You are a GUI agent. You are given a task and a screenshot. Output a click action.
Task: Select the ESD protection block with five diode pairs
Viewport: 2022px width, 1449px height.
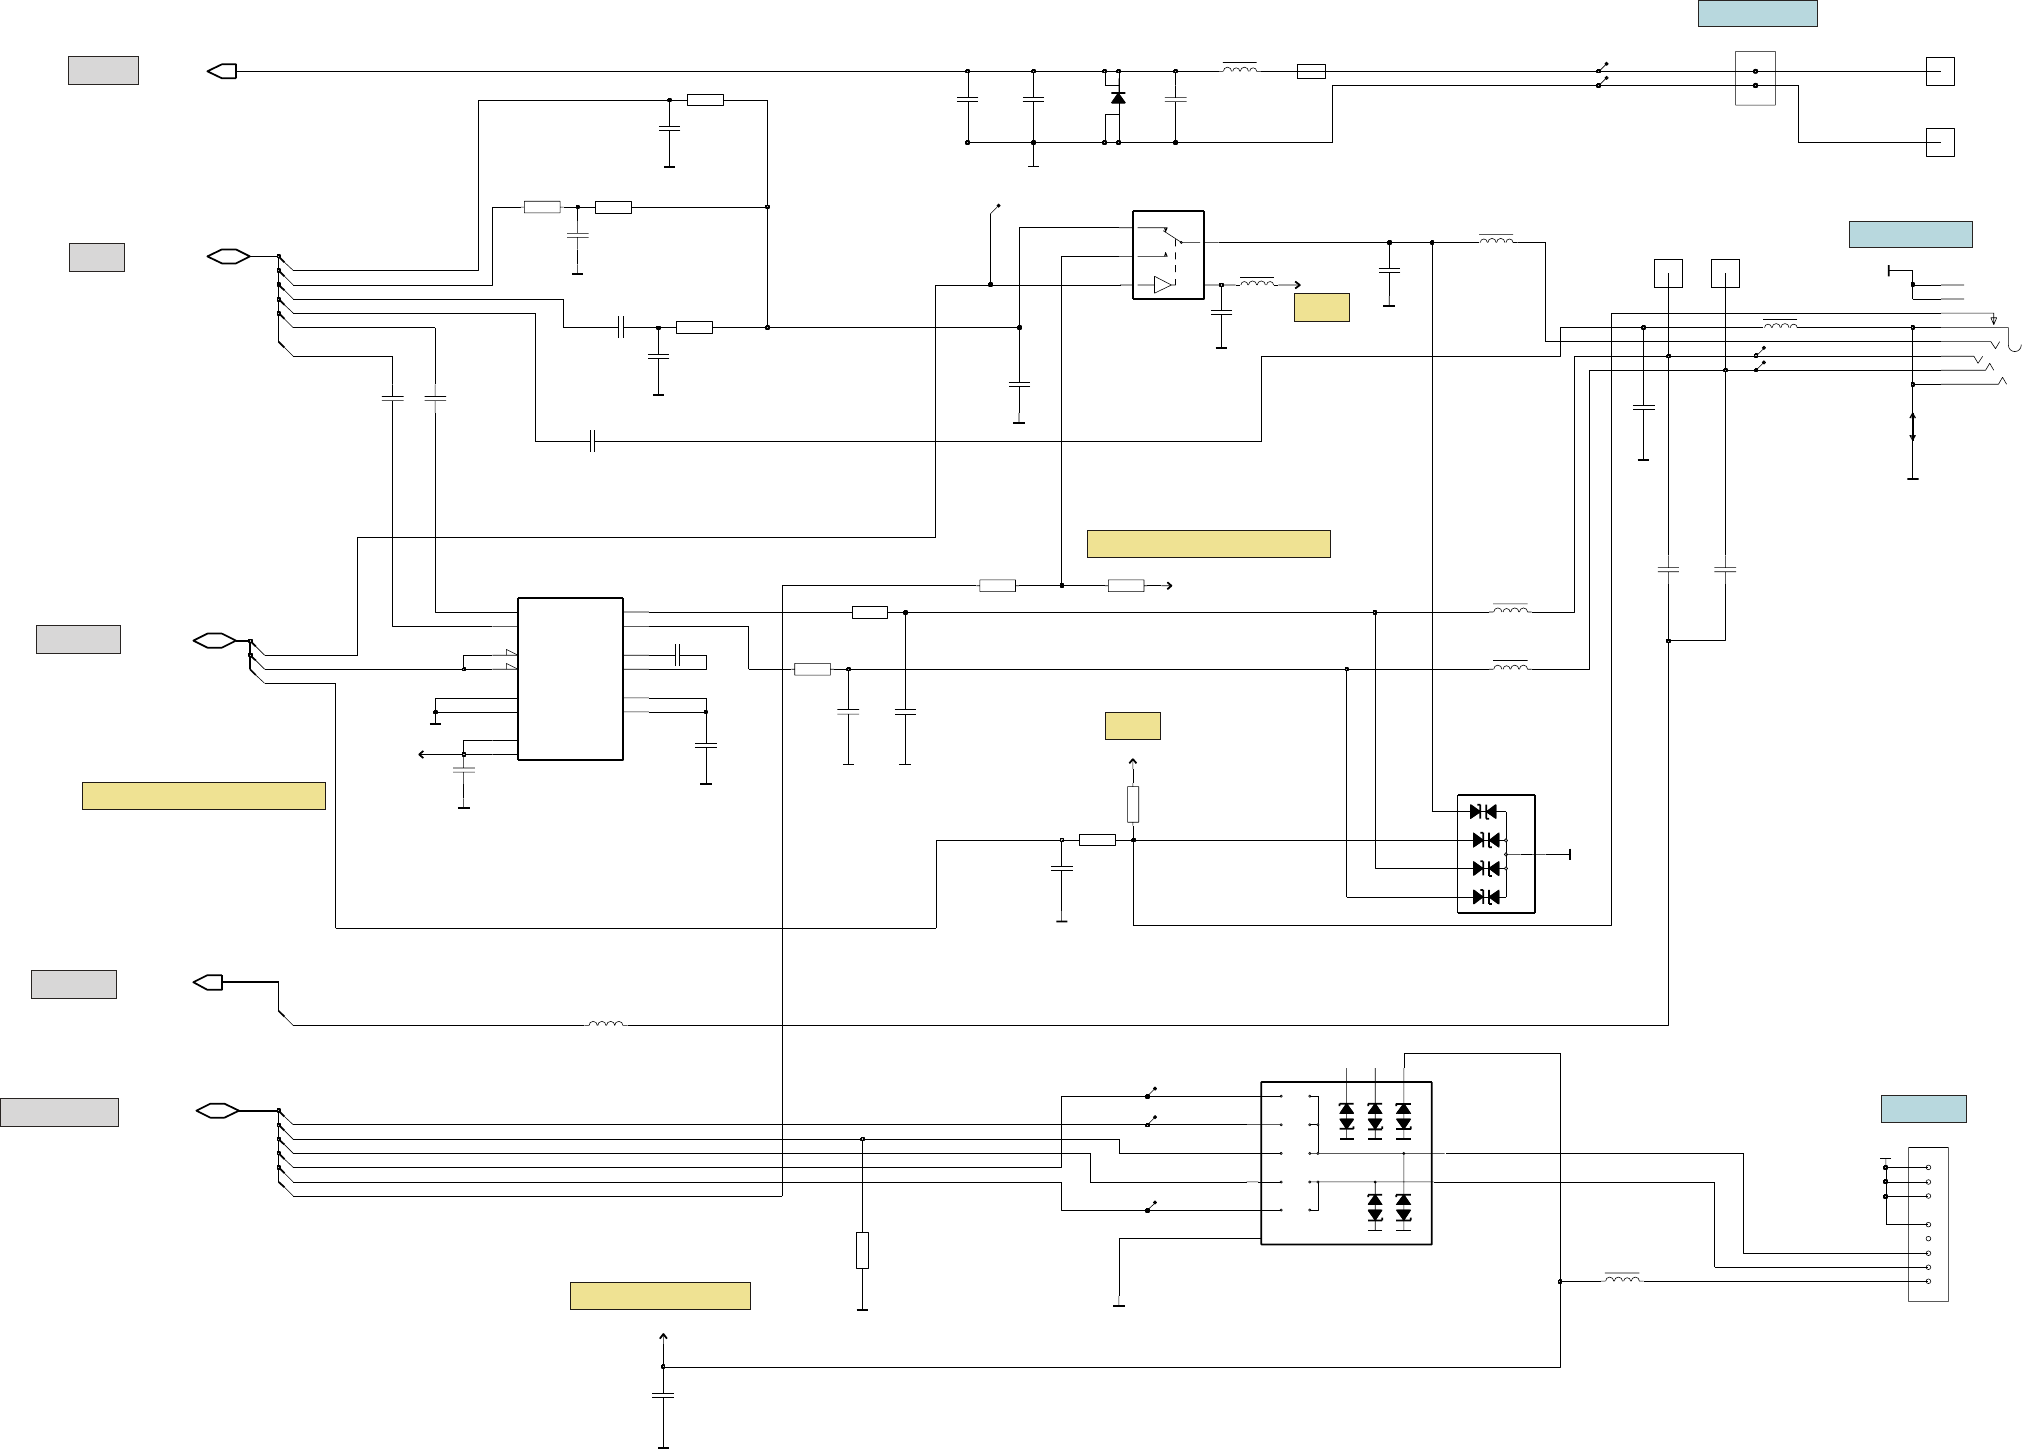coord(1346,1163)
